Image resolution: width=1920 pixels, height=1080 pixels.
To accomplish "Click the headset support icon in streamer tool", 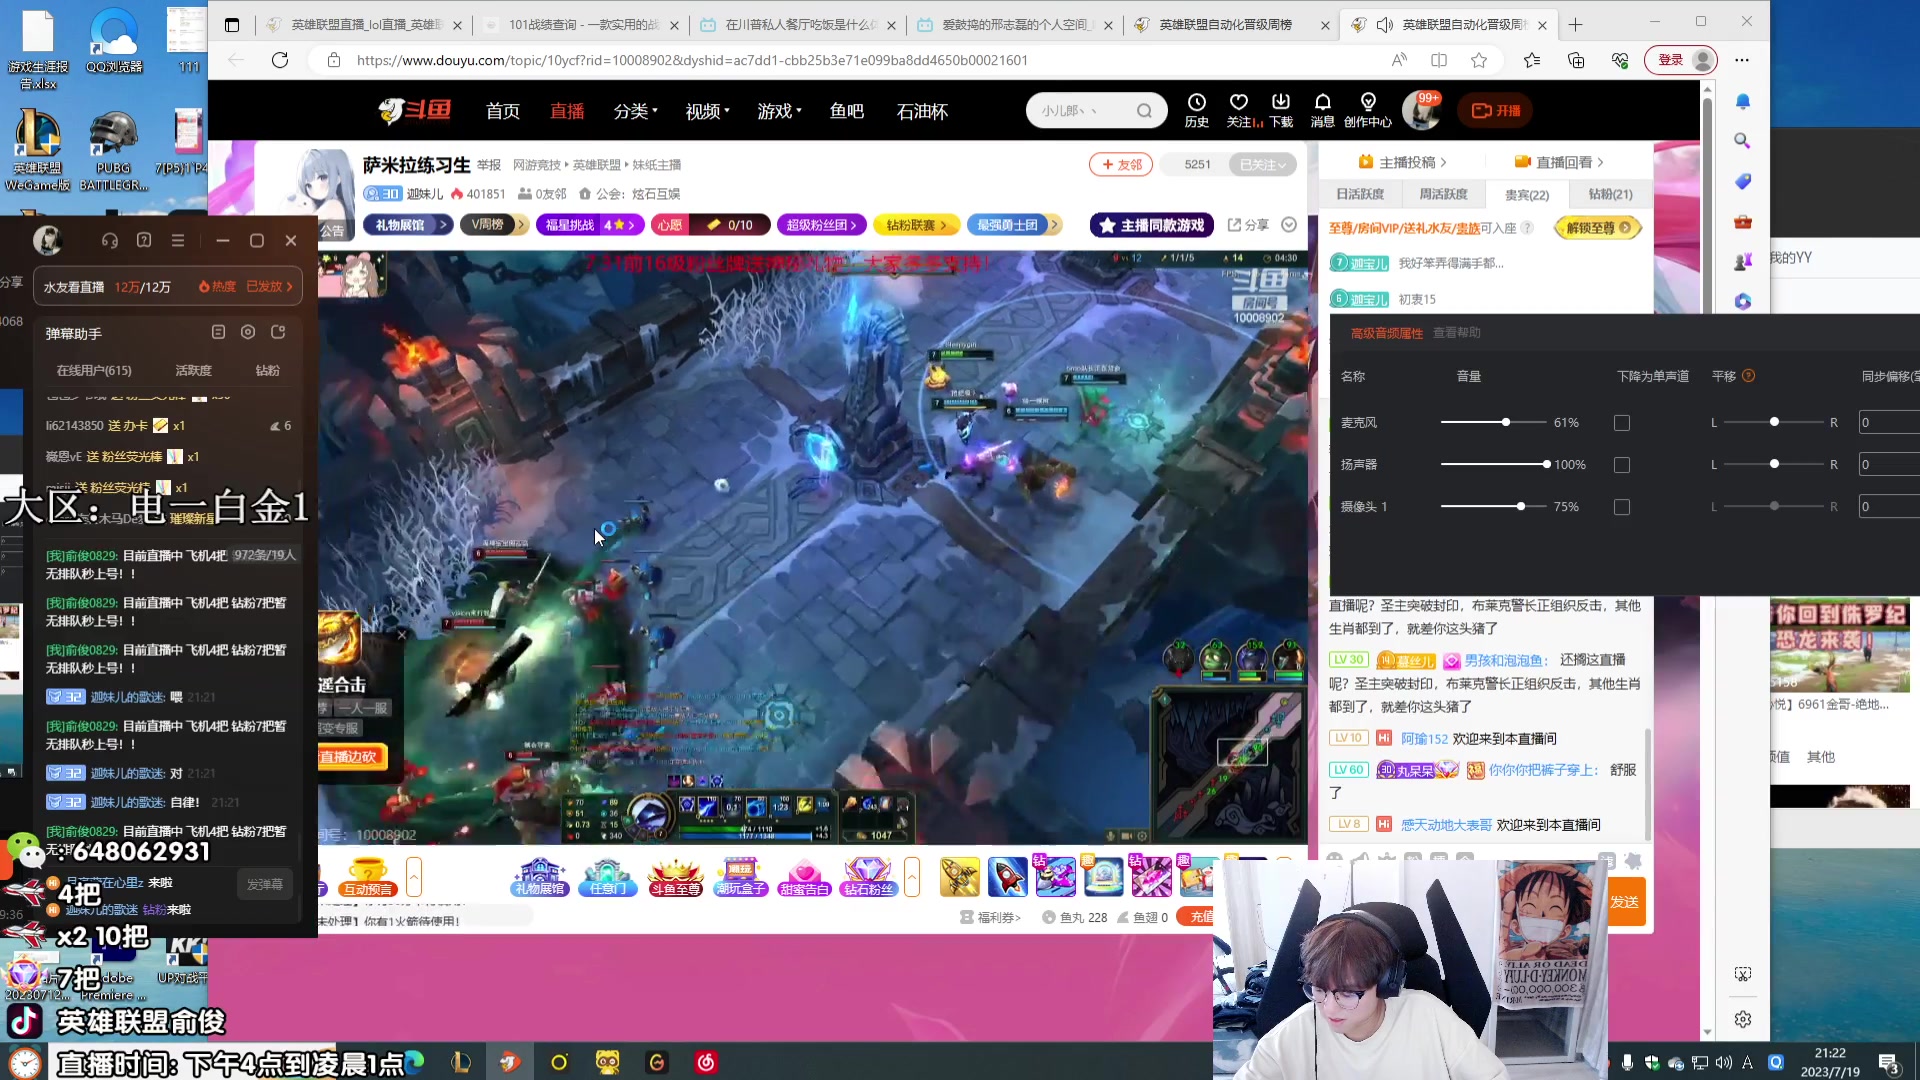I will coord(110,240).
